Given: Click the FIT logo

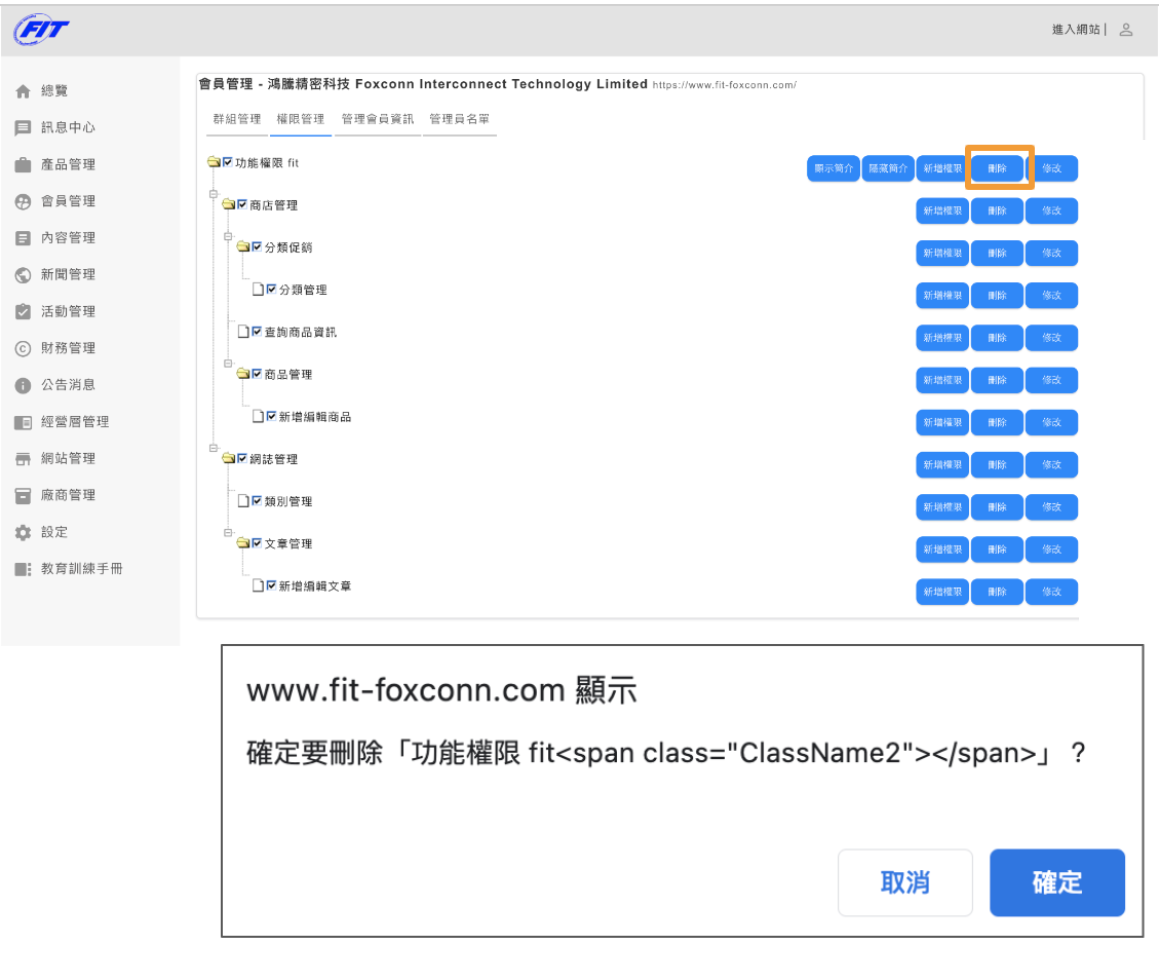Looking at the screenshot, I should point(41,30).
